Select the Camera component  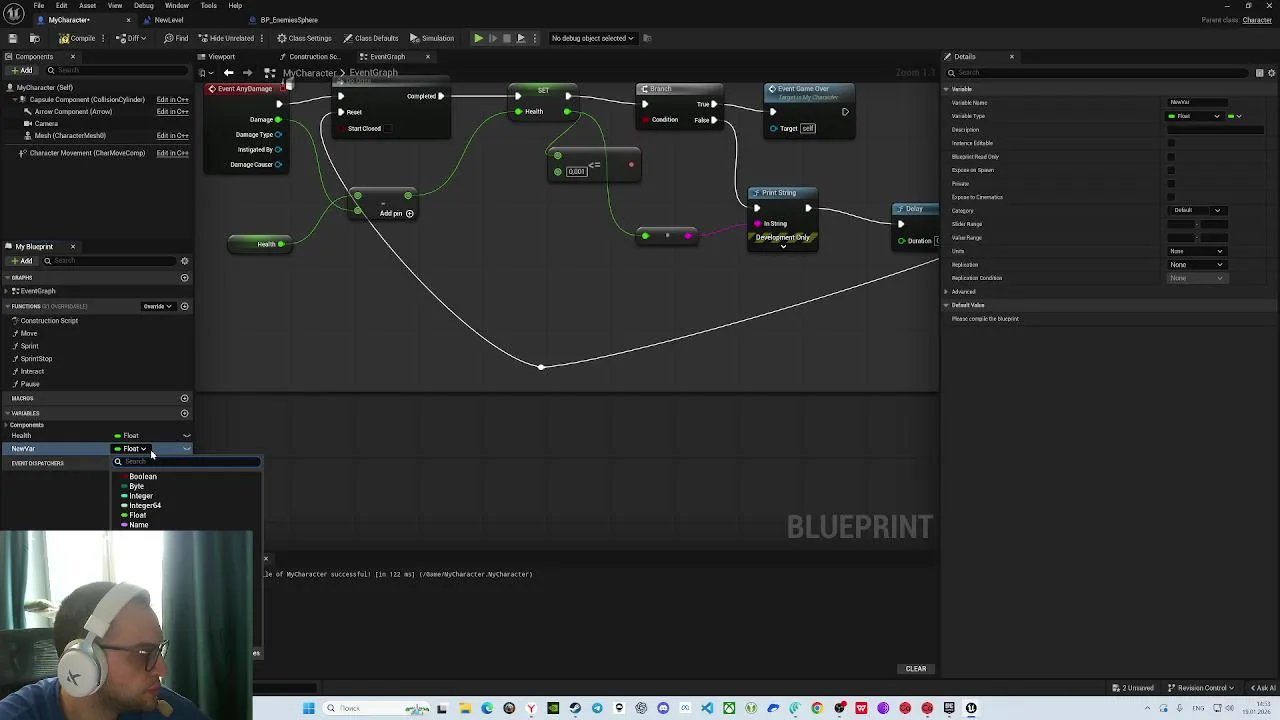pyautogui.click(x=46, y=124)
